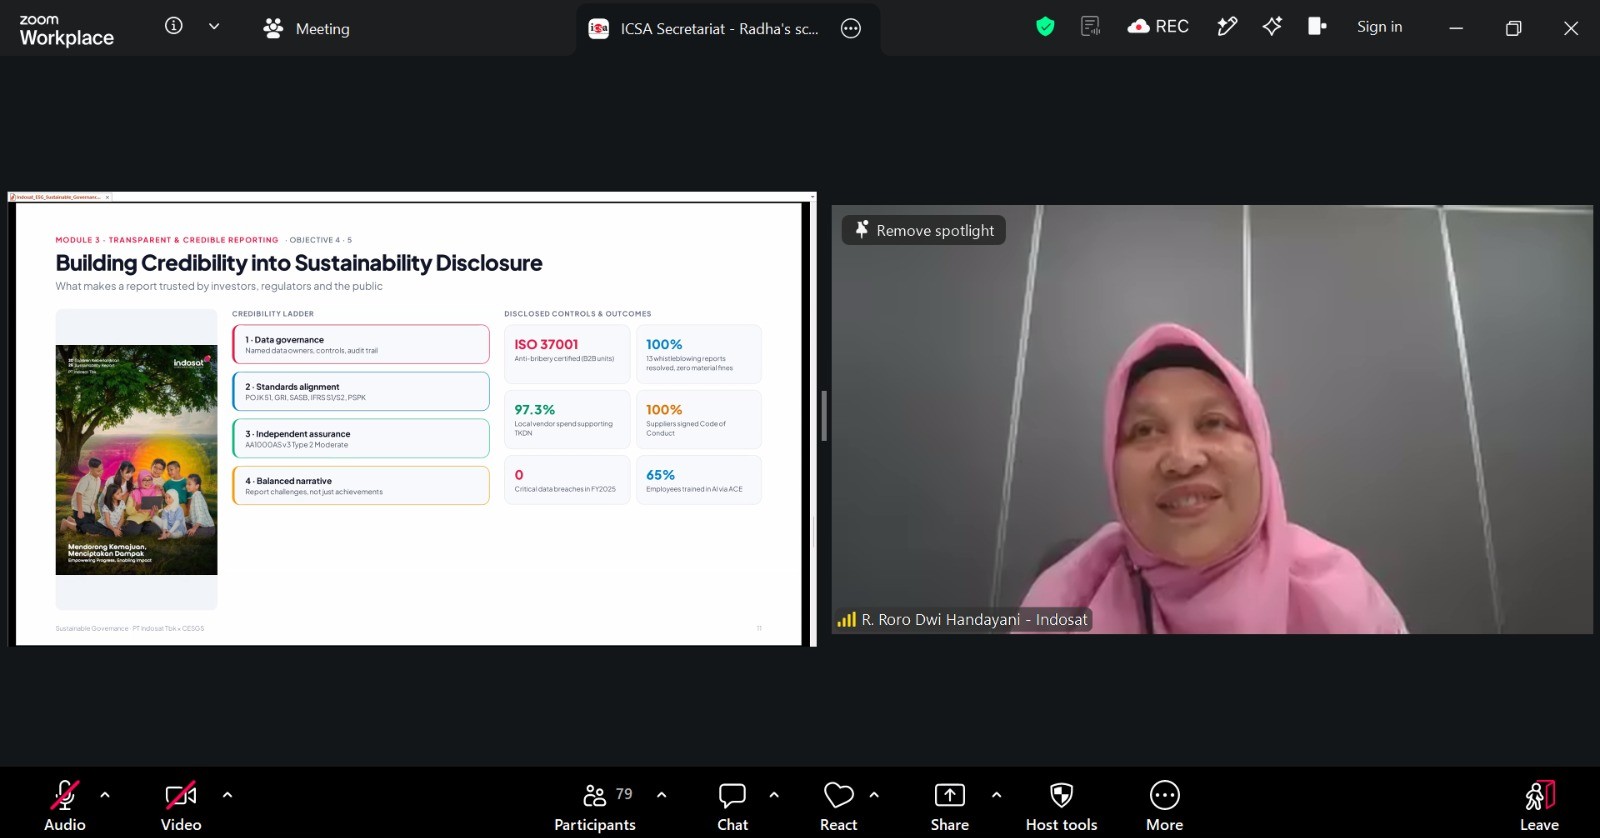Expand share options arrow beside Share

[x=996, y=795]
